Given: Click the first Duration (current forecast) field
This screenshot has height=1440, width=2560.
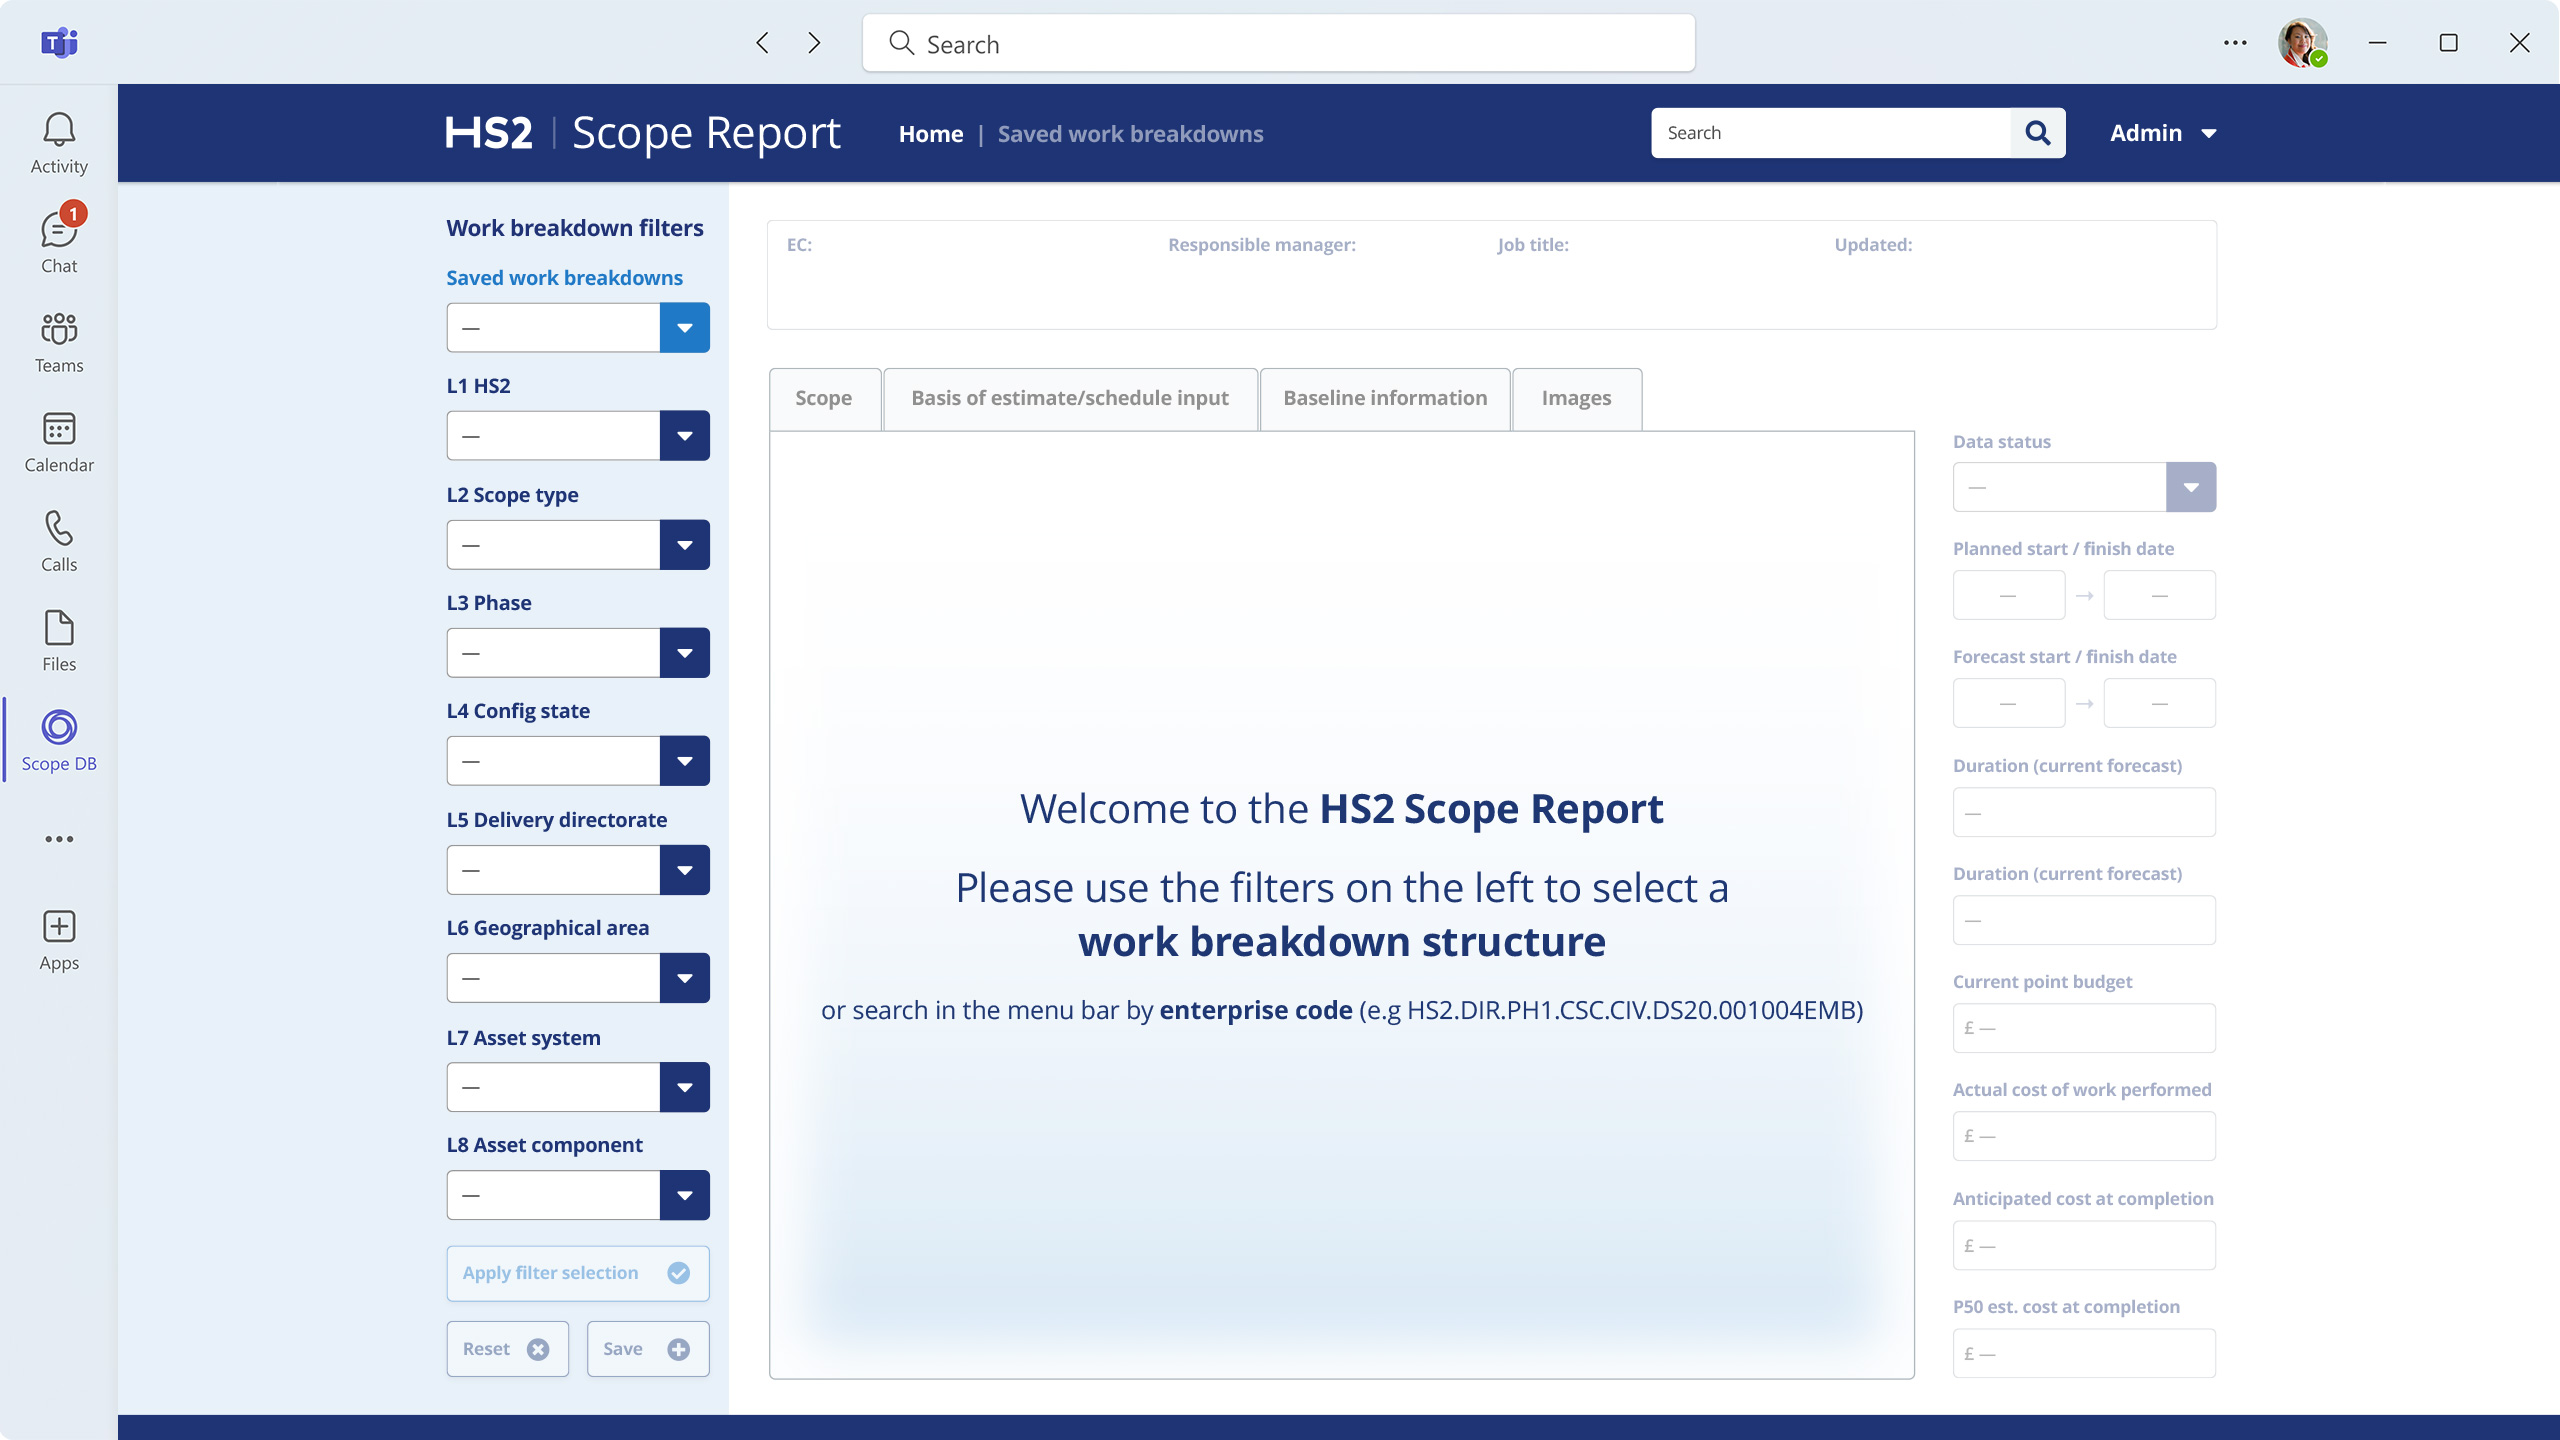Looking at the screenshot, I should click(x=2084, y=812).
